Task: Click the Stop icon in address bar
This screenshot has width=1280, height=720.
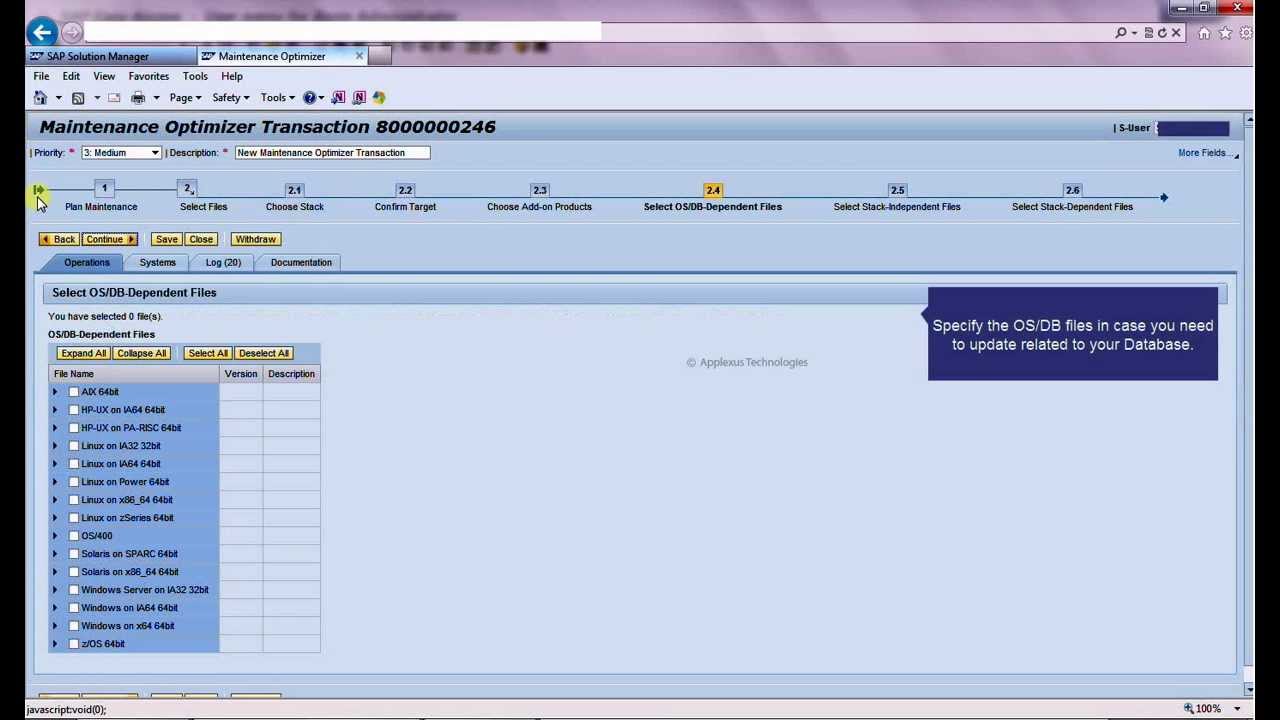Action: [x=1176, y=34]
